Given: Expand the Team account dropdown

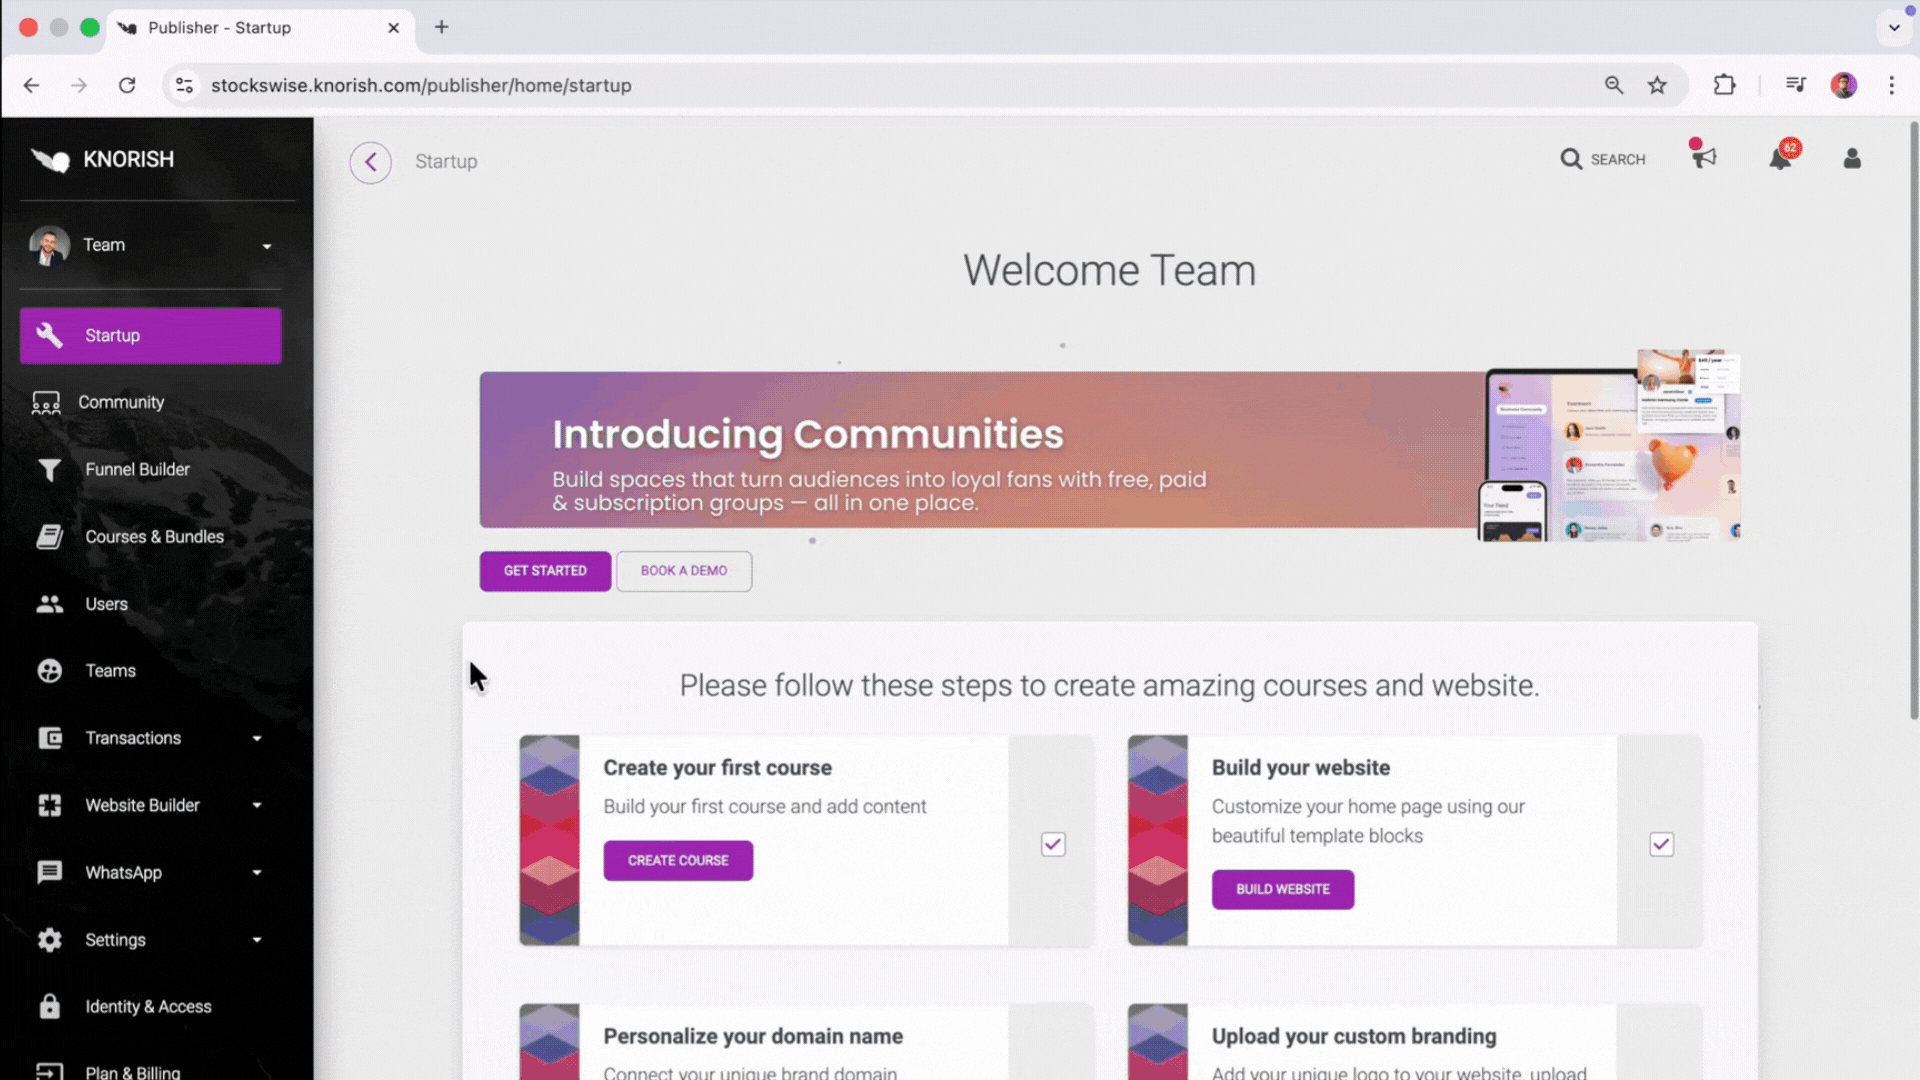Looking at the screenshot, I should [x=266, y=246].
